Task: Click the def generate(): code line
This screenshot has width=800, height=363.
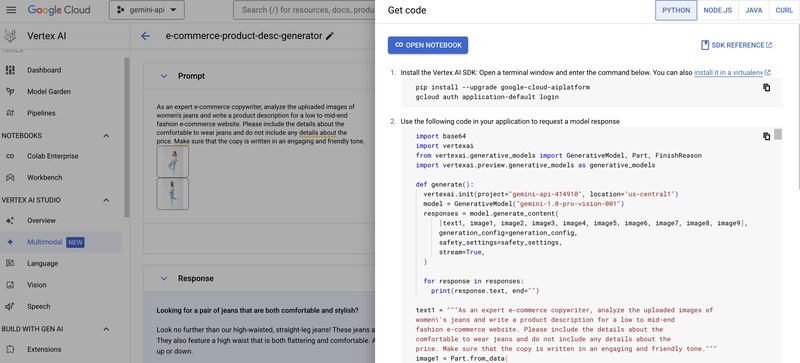Action: [x=445, y=184]
